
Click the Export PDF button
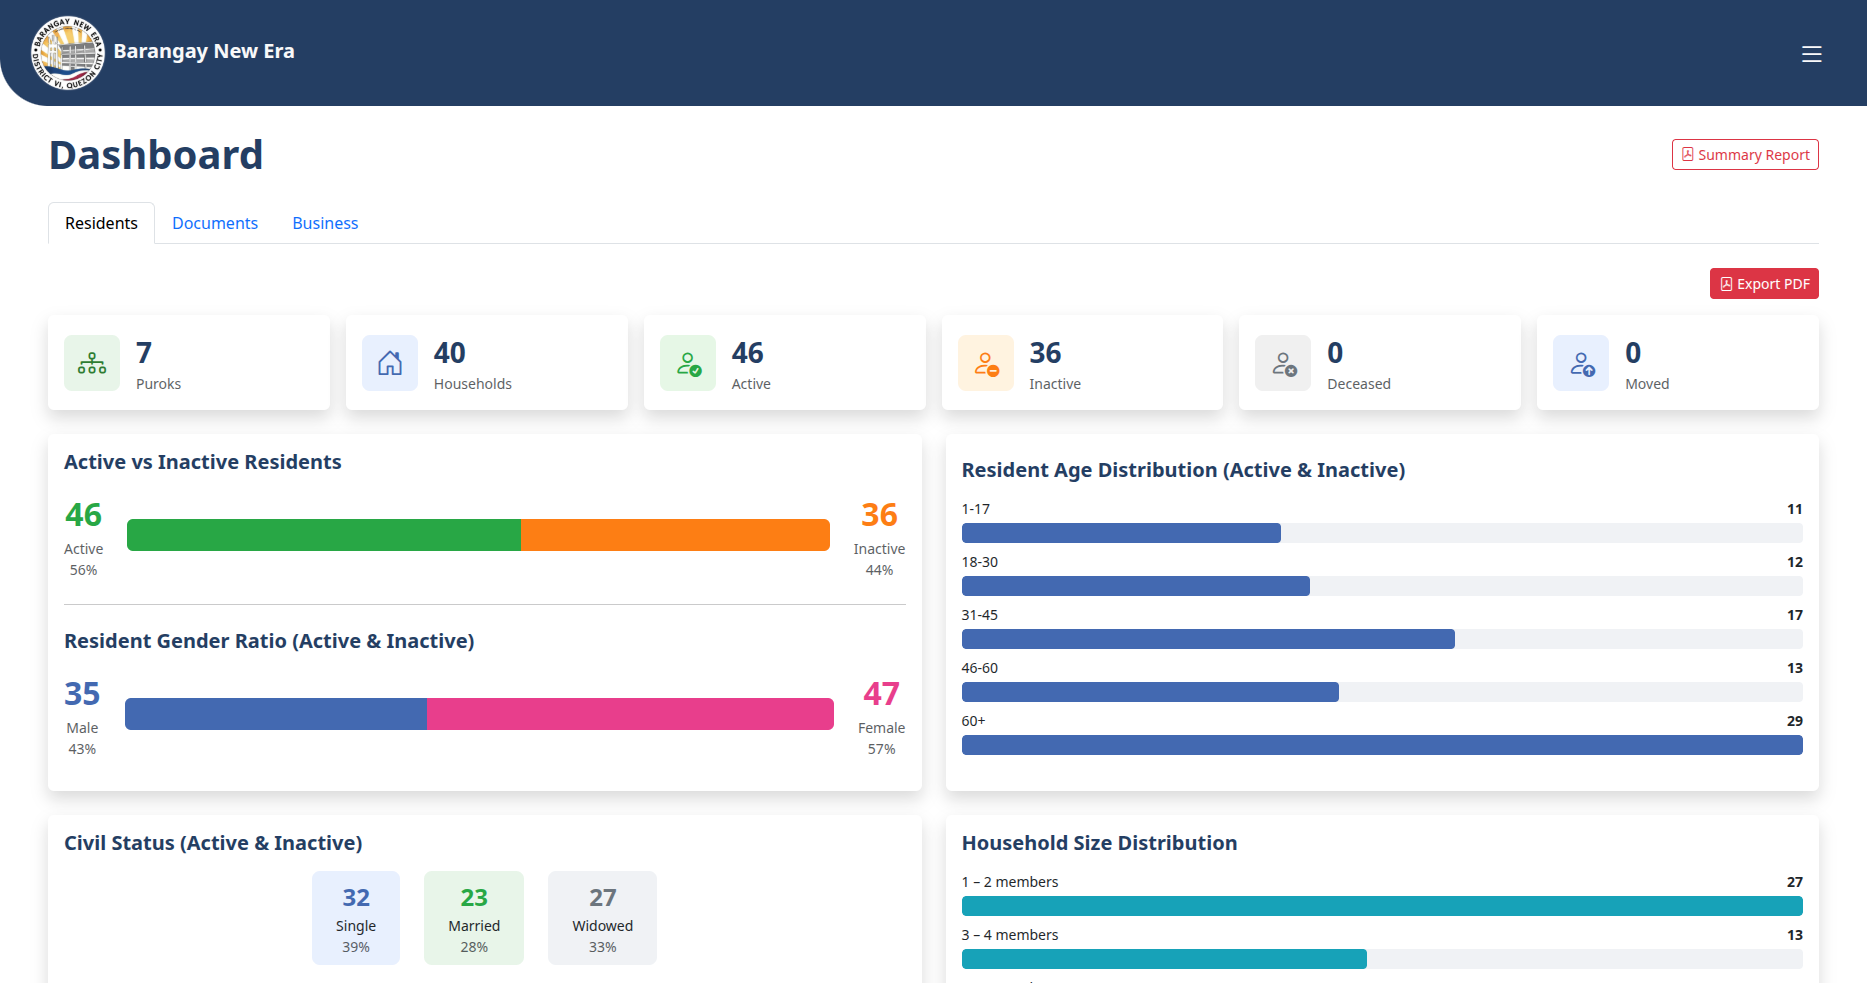click(1764, 284)
